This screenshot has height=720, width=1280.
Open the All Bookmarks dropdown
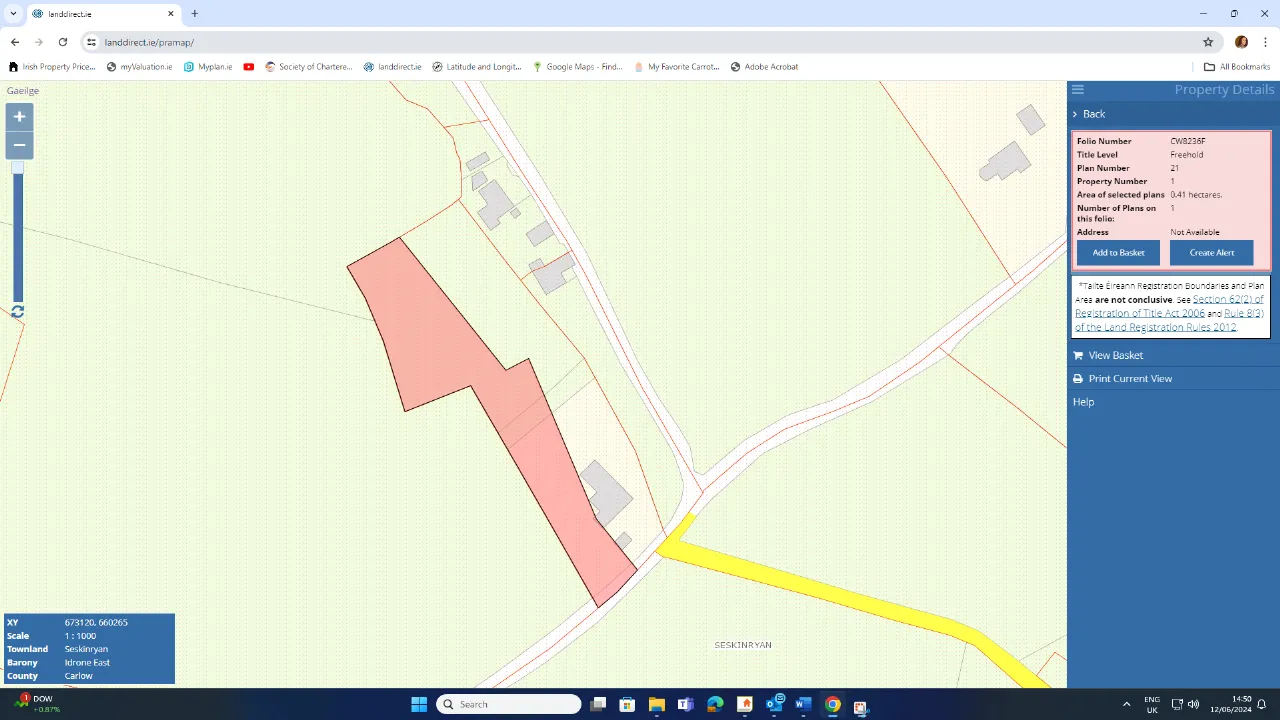(1238, 66)
